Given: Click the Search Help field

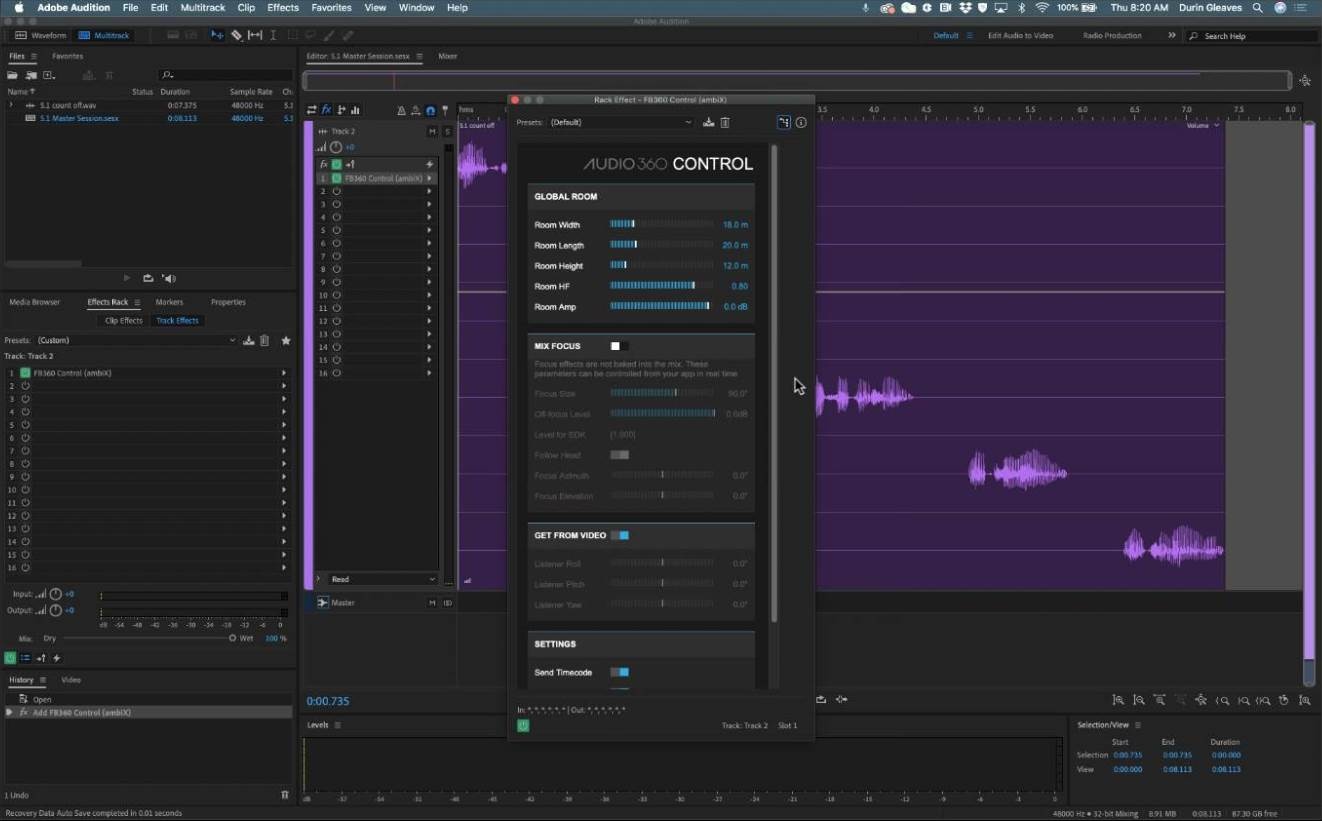Looking at the screenshot, I should (1250, 36).
